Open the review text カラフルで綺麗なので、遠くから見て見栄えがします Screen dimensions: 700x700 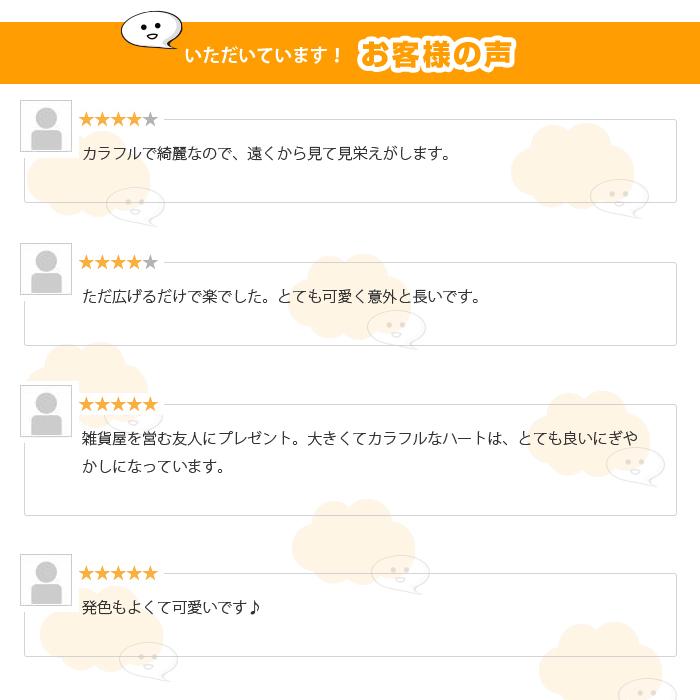(266, 154)
